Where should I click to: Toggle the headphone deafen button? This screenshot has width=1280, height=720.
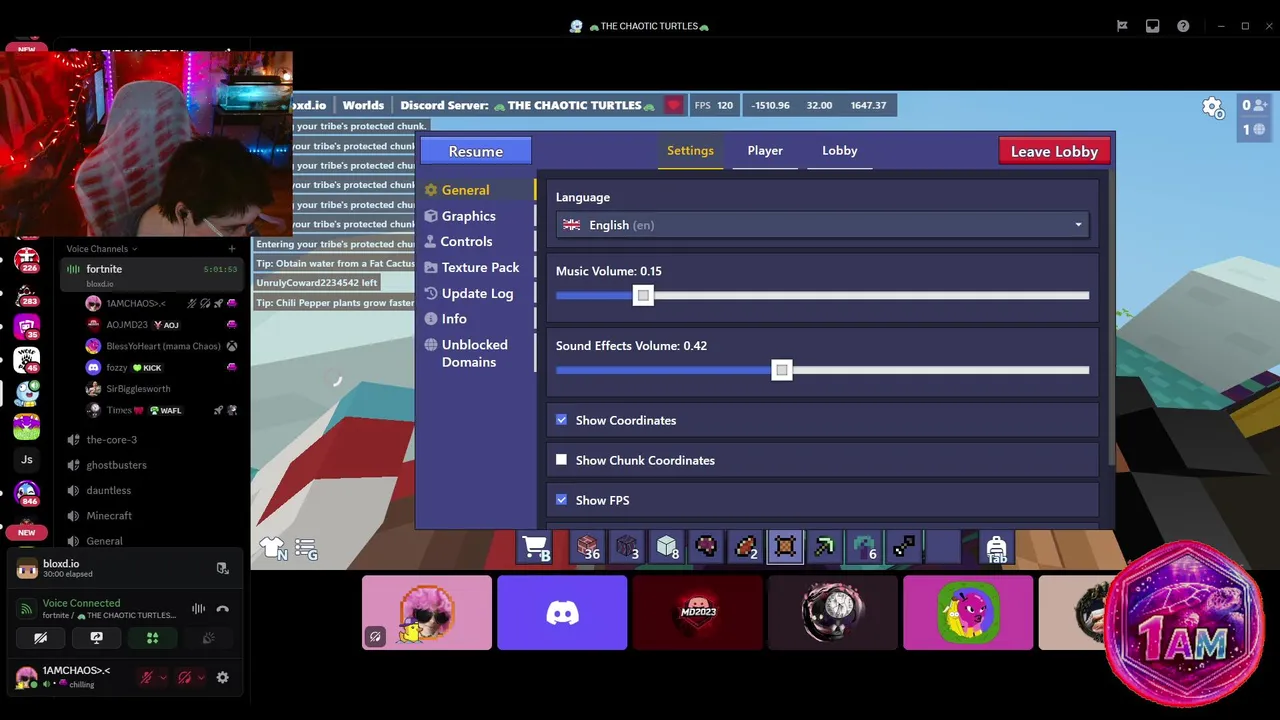click(x=184, y=677)
